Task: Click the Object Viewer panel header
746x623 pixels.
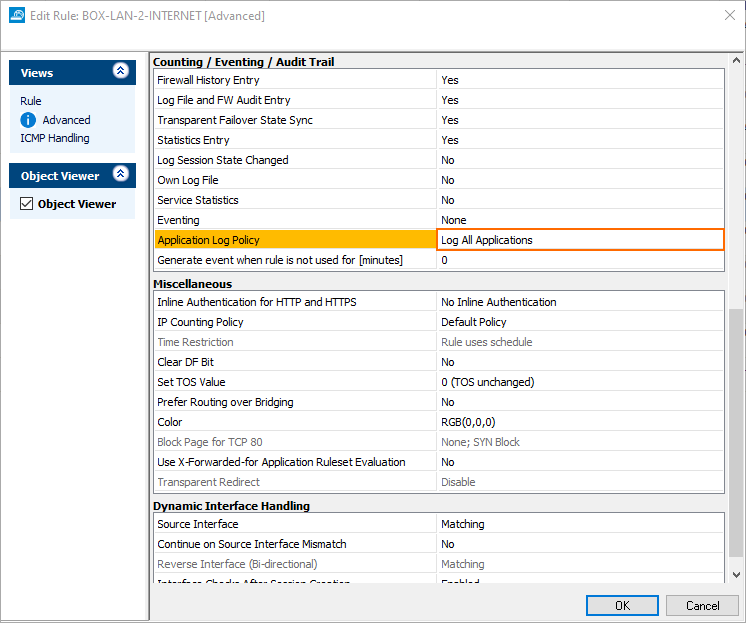Action: pos(72,175)
